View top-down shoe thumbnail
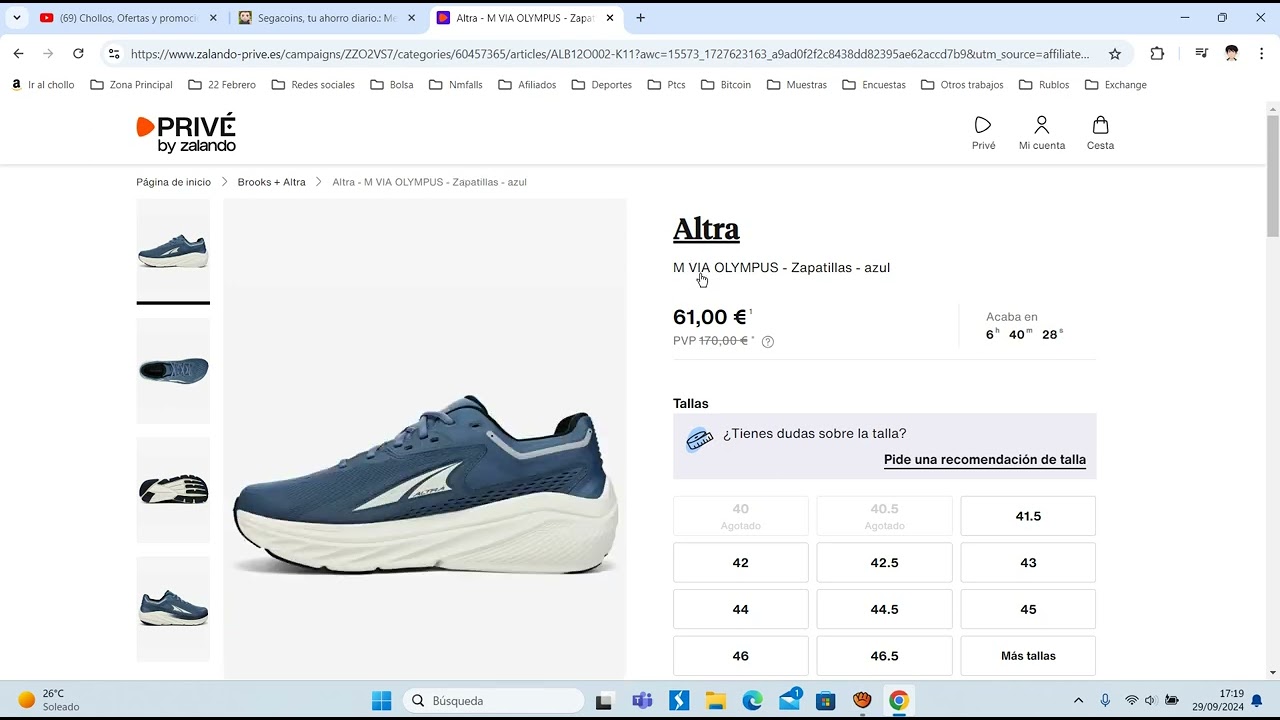This screenshot has width=1280, height=720. (x=173, y=371)
